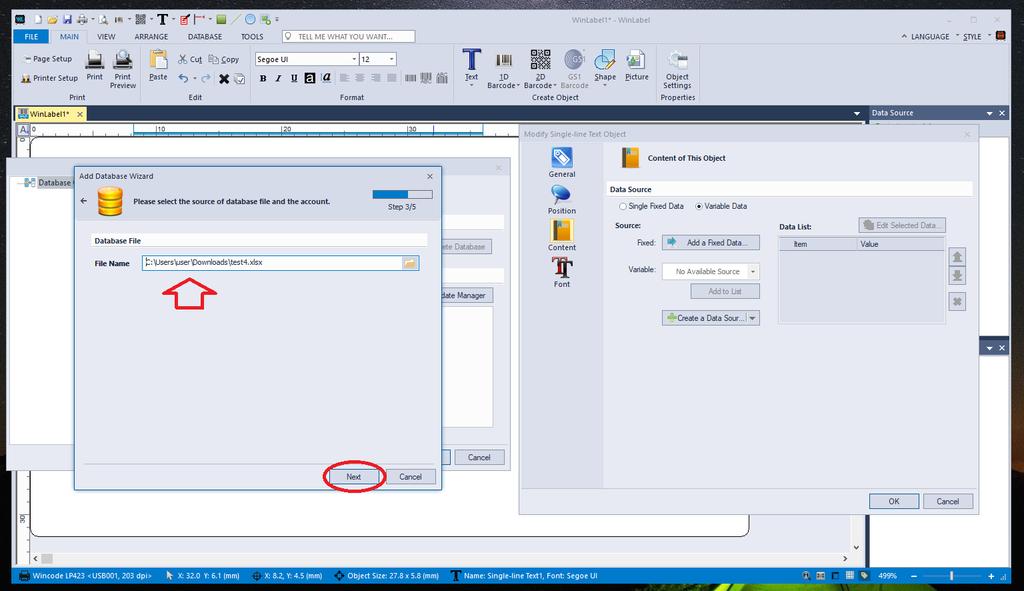Click the Tell Me What You Want search box
The width and height of the screenshot is (1024, 591).
coord(349,37)
